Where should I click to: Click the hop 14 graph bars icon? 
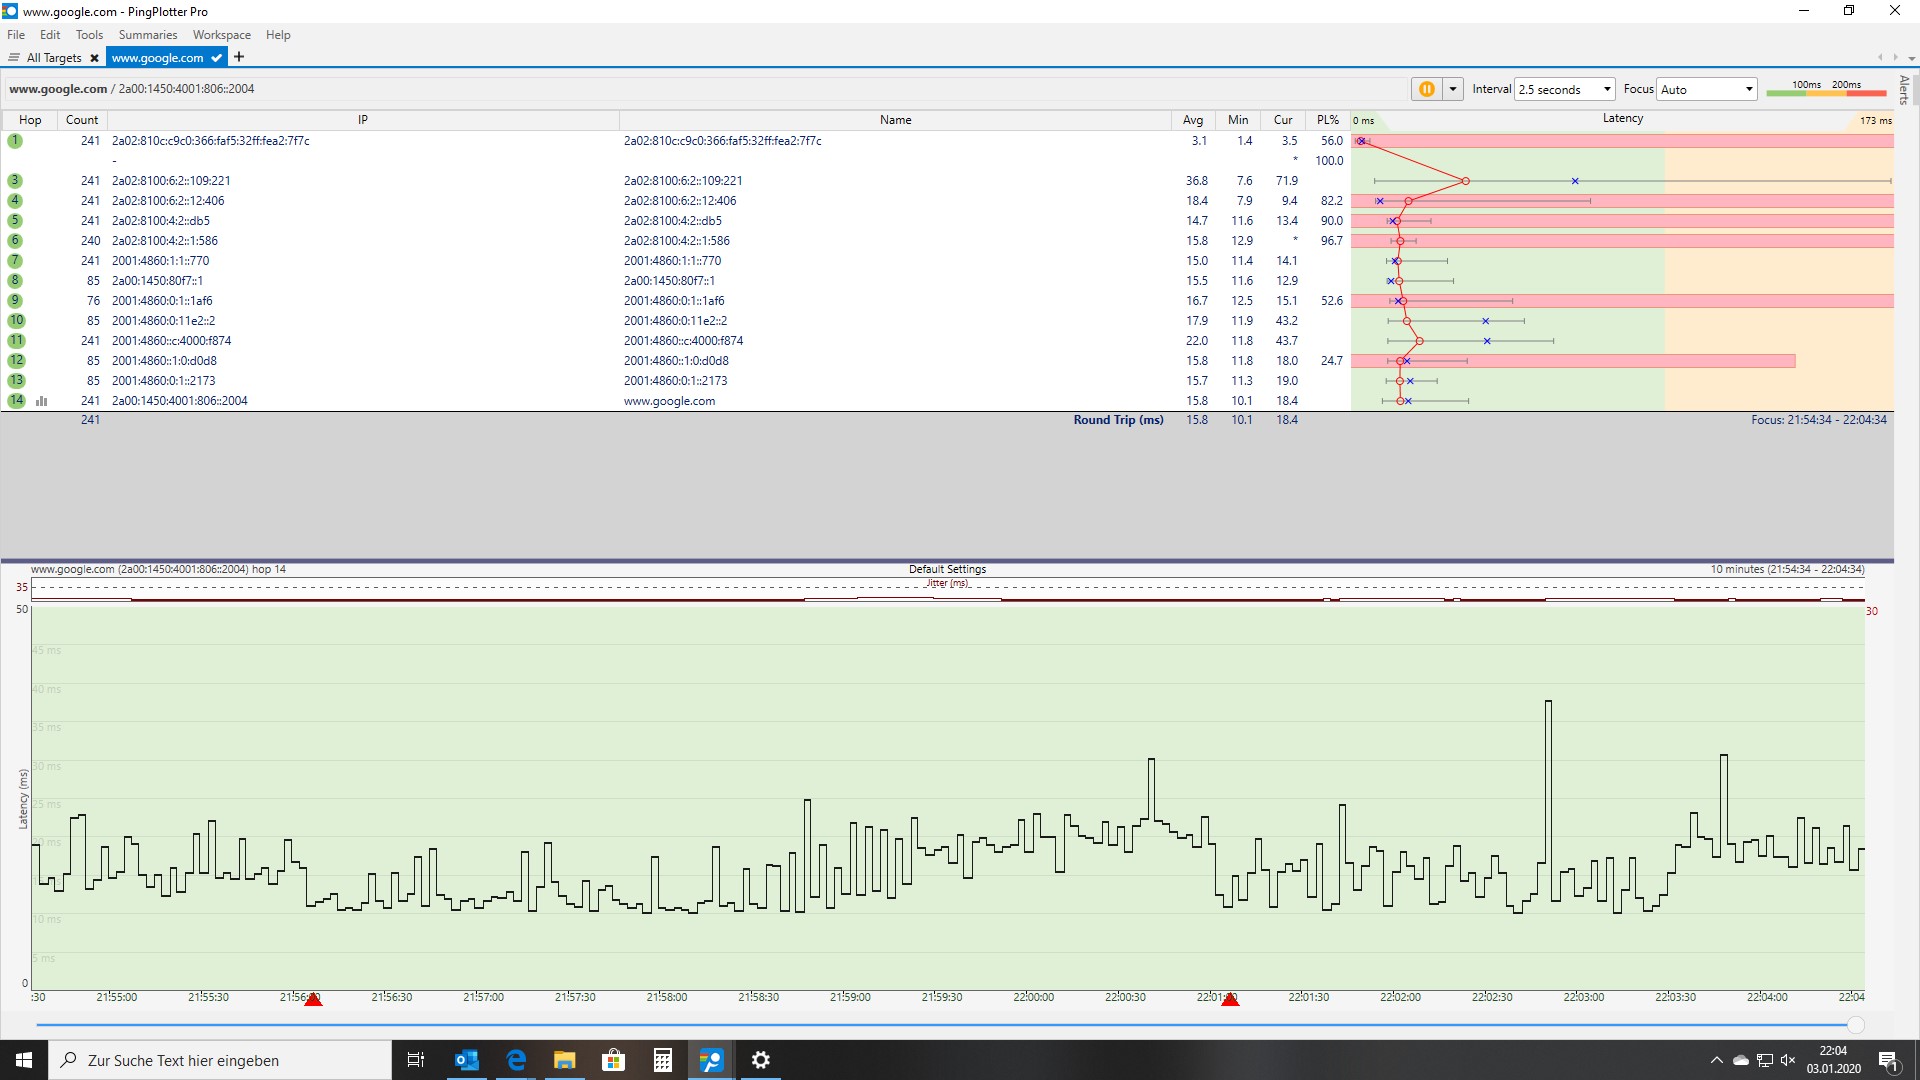coord(42,401)
